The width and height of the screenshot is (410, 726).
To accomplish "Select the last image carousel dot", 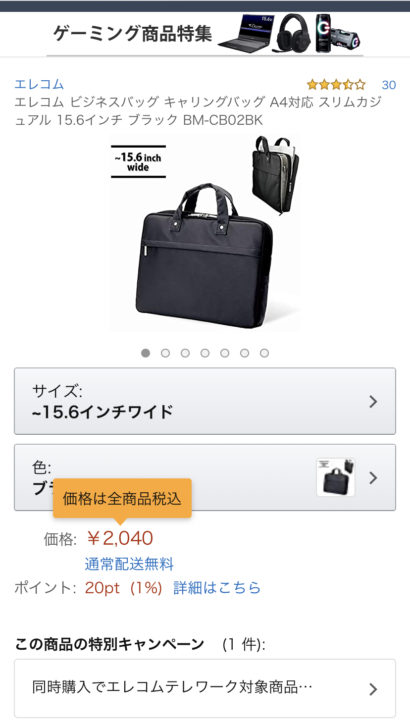I will point(264,353).
